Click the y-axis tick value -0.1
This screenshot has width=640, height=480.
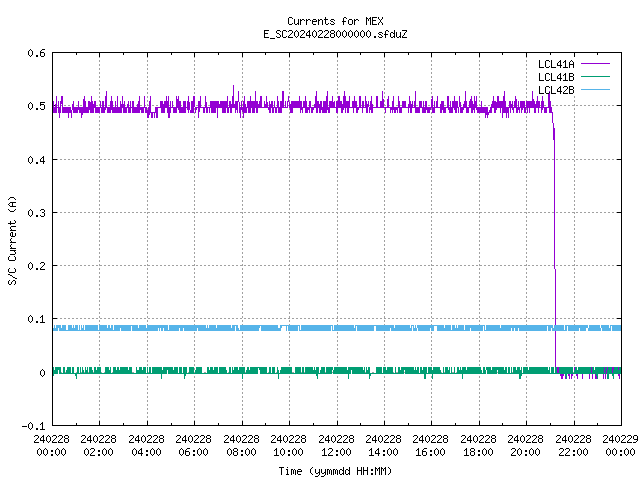33,426
